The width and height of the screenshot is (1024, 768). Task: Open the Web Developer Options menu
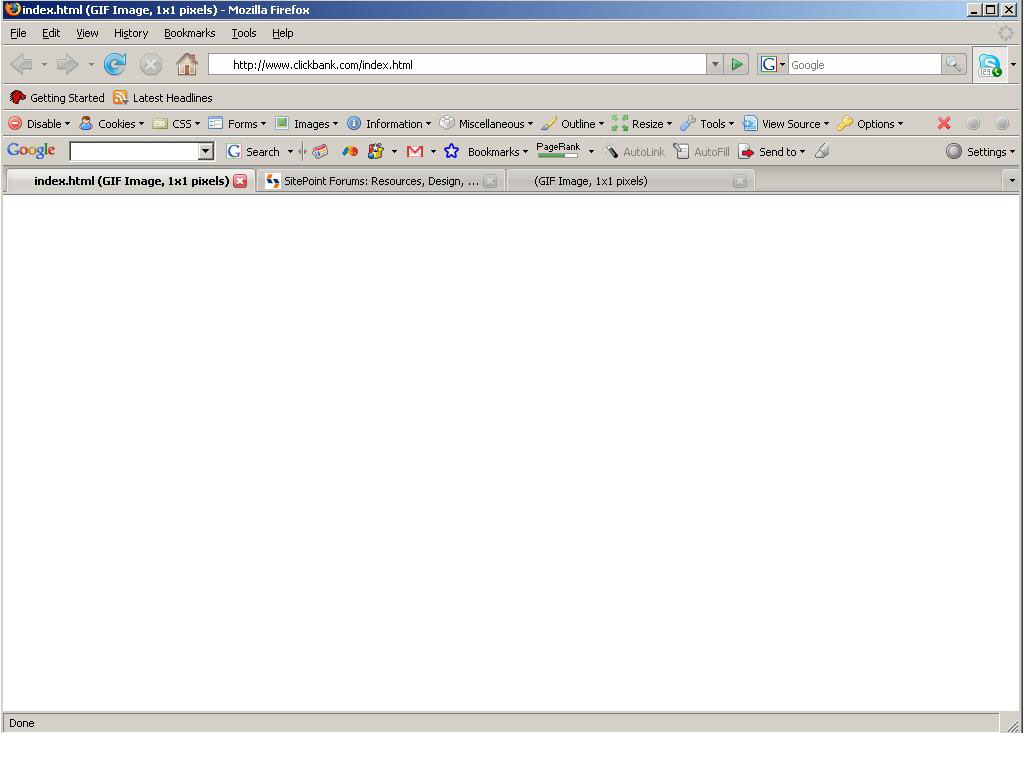pos(870,123)
